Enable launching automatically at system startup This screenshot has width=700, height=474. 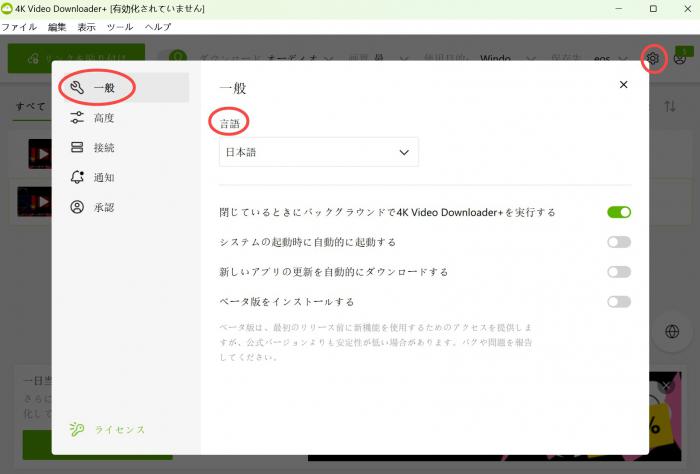619,242
